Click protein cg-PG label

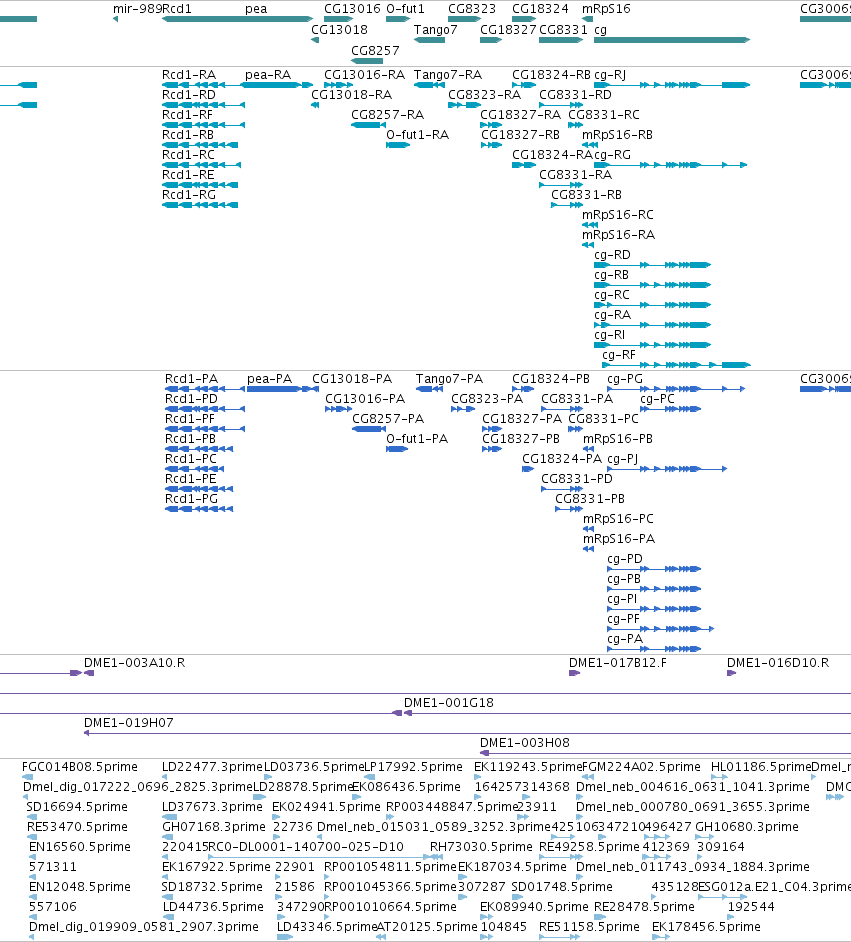click(x=625, y=379)
